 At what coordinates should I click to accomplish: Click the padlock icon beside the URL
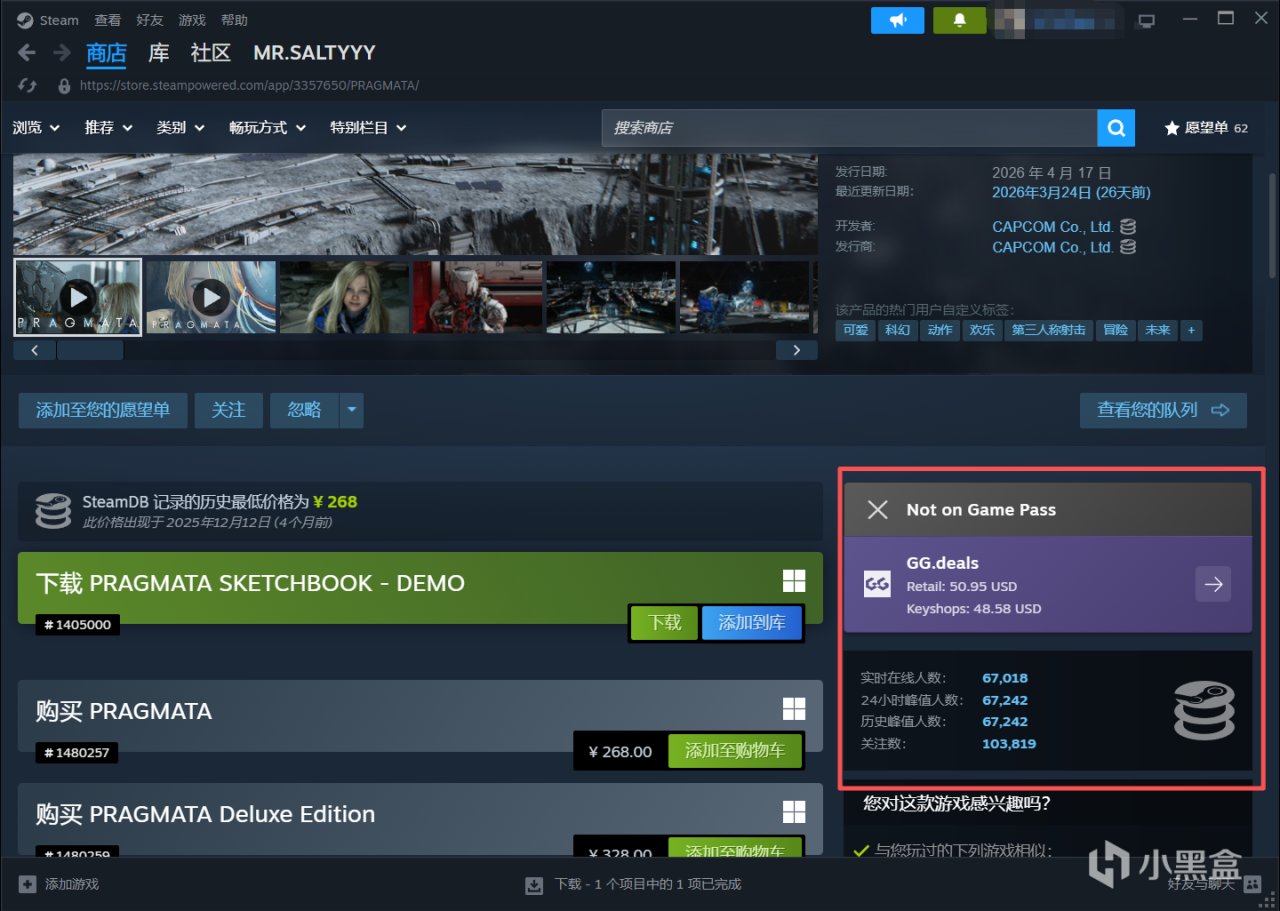click(64, 86)
